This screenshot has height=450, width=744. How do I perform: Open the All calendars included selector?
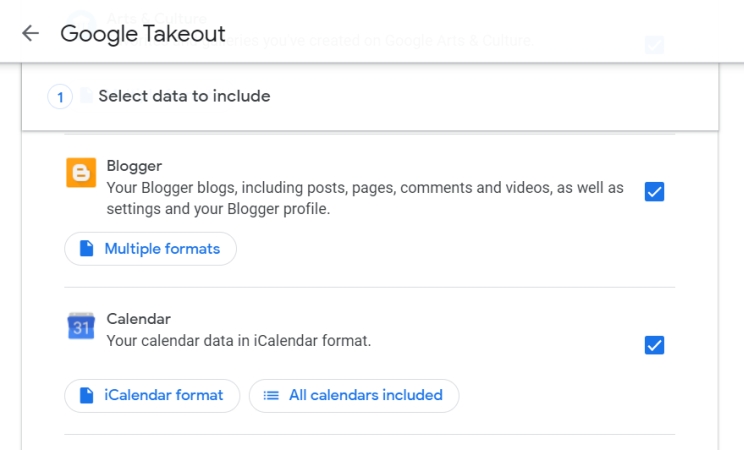tap(354, 395)
